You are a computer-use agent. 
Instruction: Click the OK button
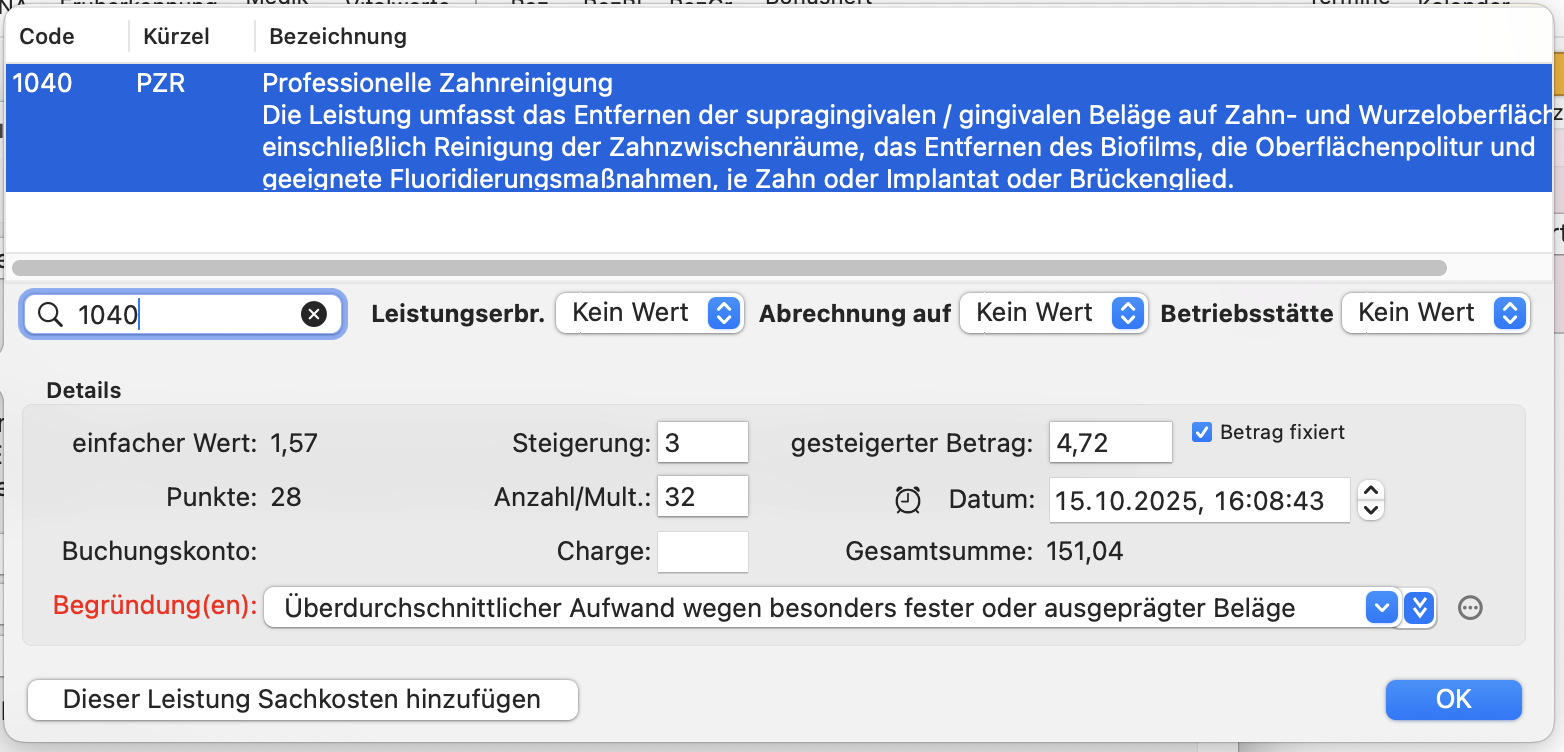pyautogui.click(x=1453, y=699)
